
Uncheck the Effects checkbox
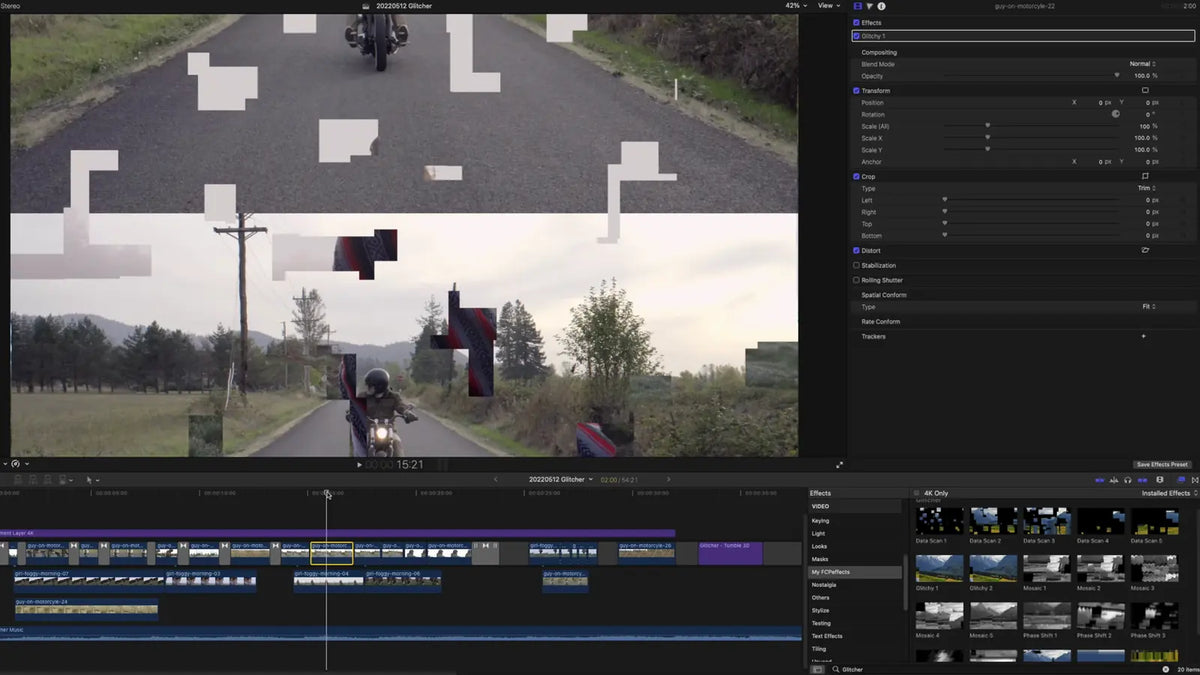856,22
